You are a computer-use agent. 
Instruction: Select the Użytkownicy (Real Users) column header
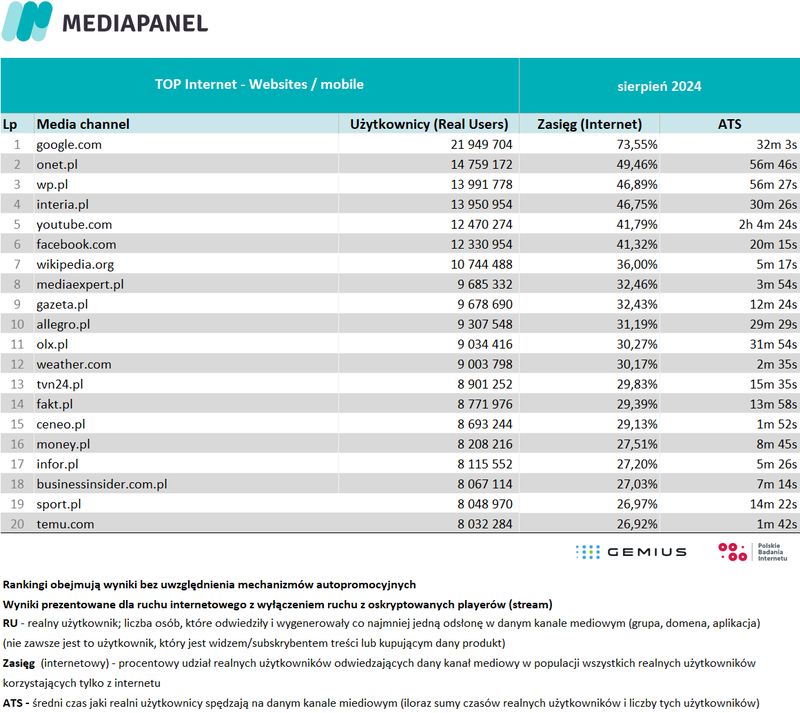tap(429, 124)
